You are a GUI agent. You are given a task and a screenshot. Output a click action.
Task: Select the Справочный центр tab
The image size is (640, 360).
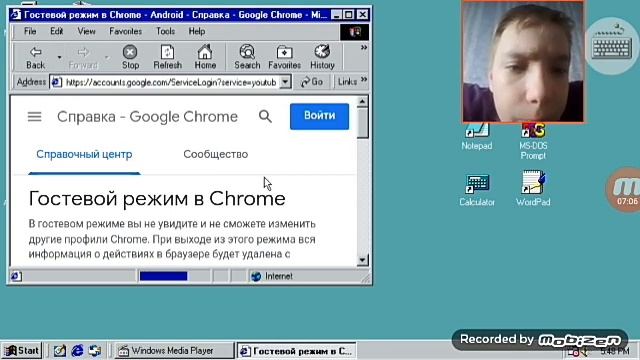click(x=84, y=154)
